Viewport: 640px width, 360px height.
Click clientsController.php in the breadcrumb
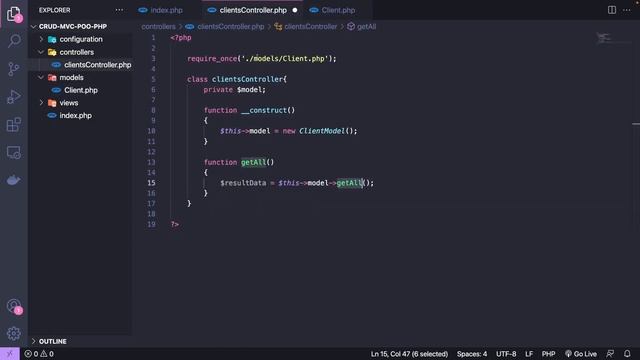(230, 27)
